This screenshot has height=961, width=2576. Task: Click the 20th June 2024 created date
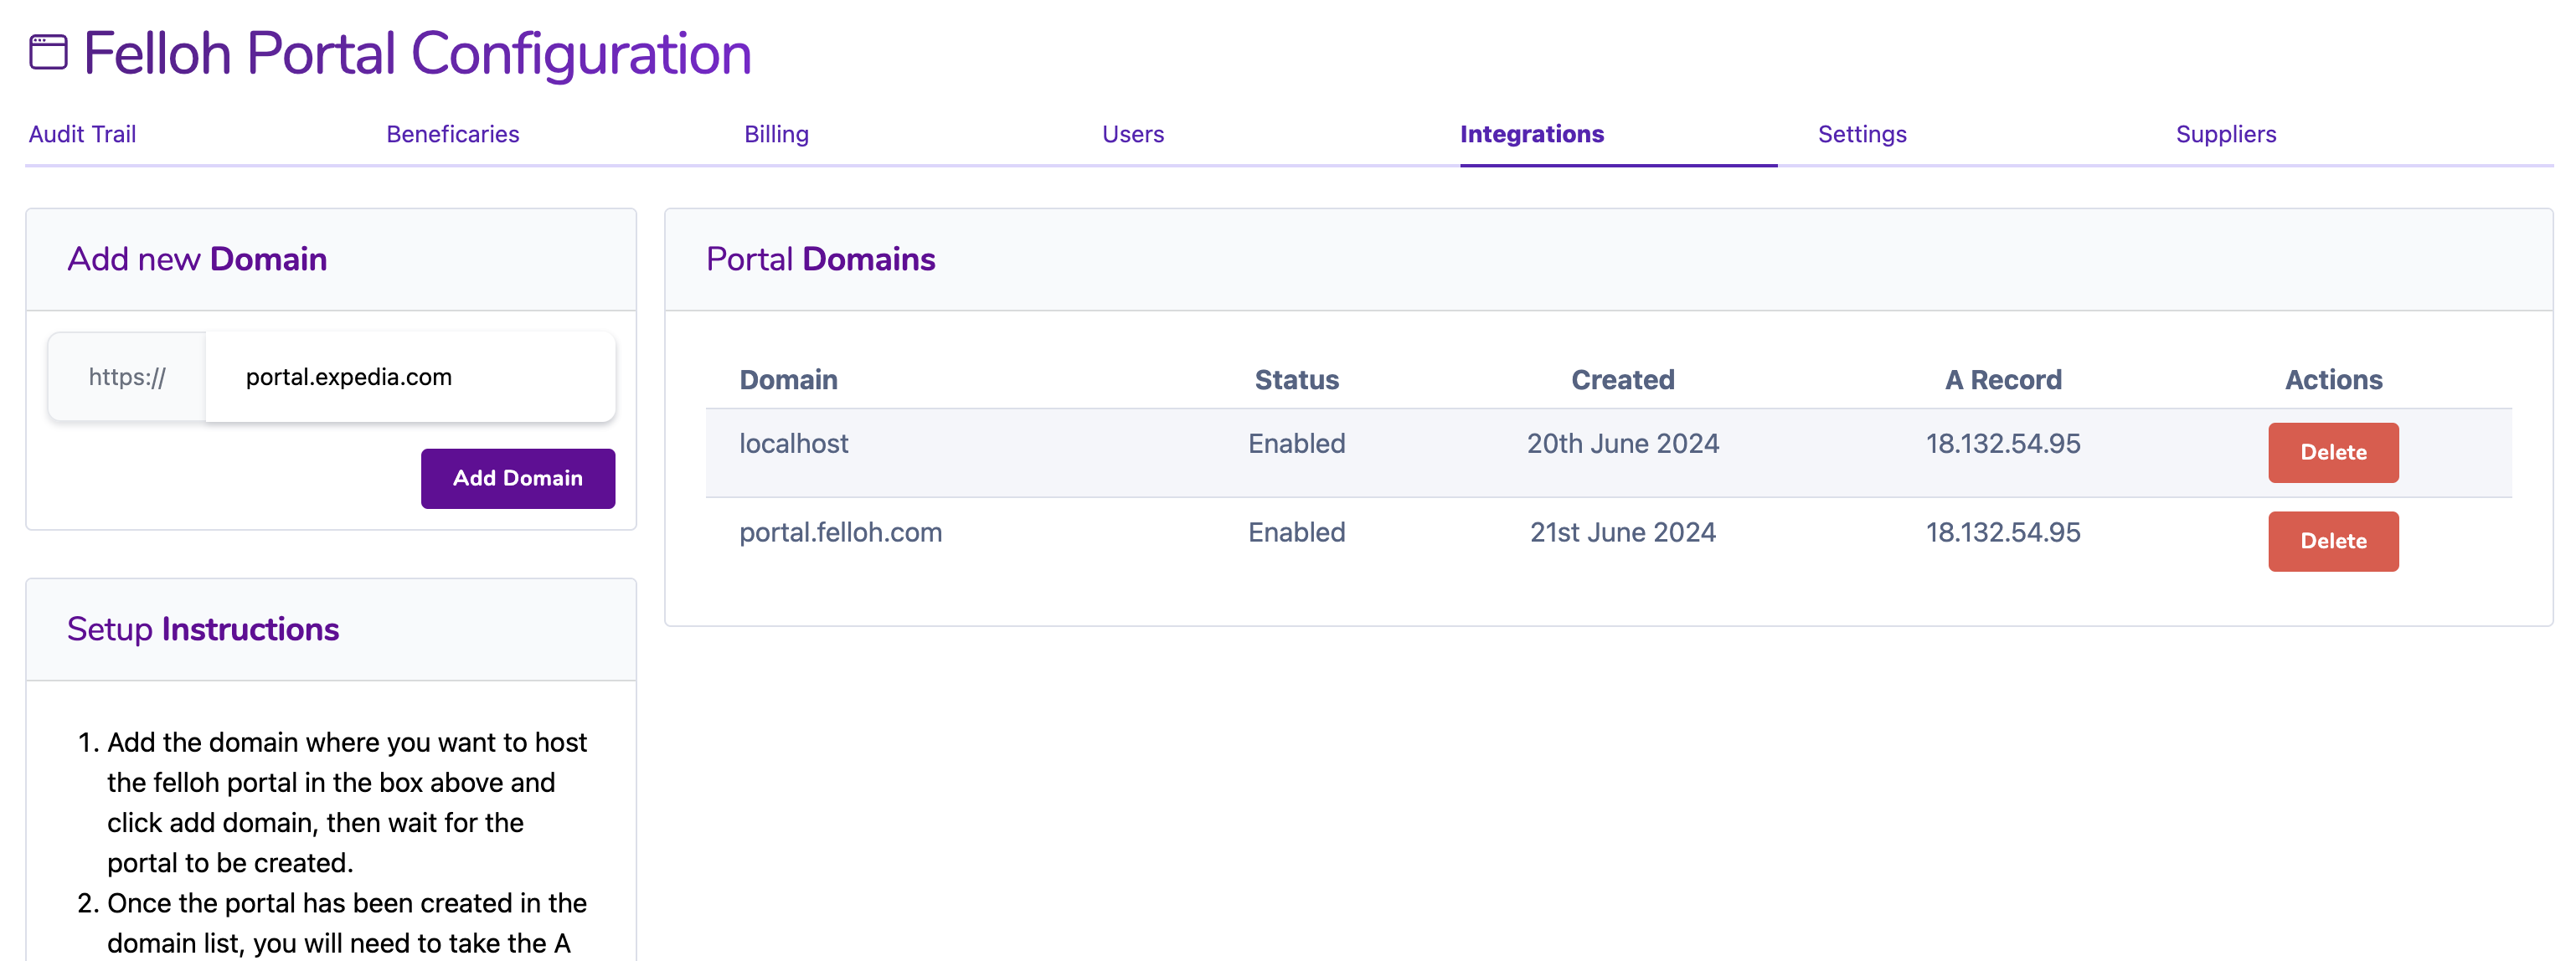pyautogui.click(x=1622, y=443)
